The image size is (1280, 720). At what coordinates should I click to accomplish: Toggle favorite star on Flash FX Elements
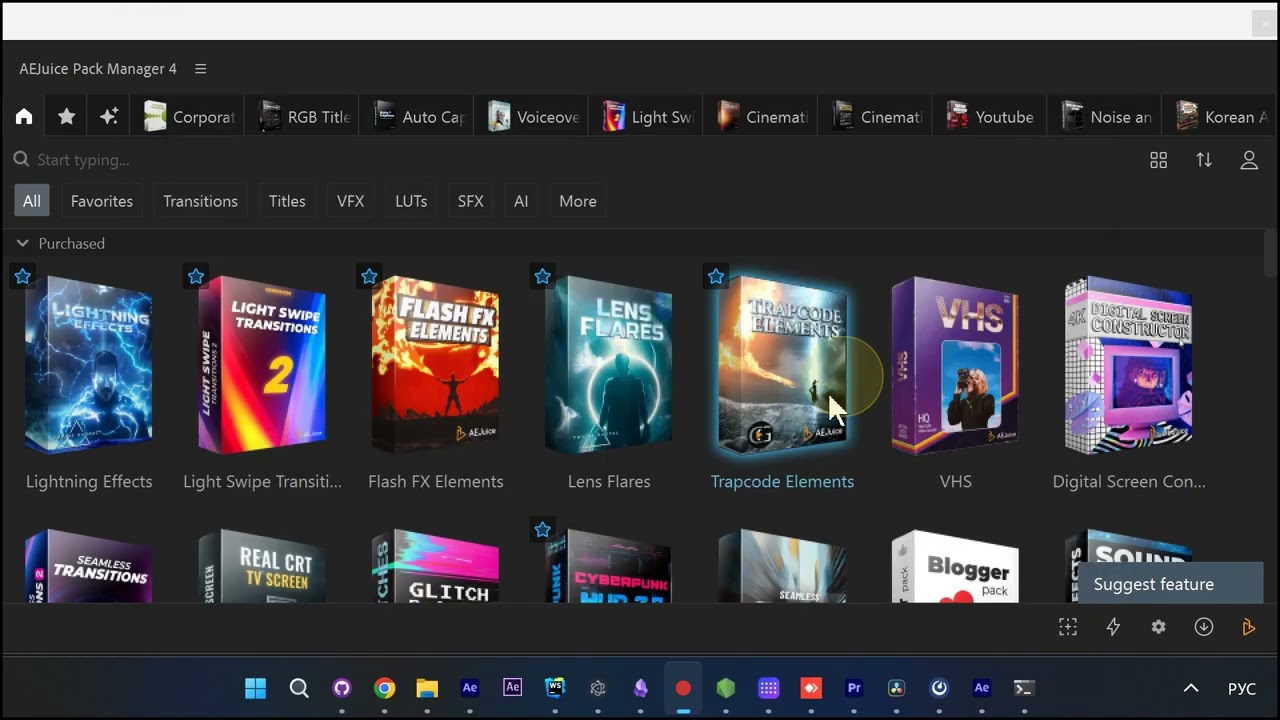coord(369,276)
